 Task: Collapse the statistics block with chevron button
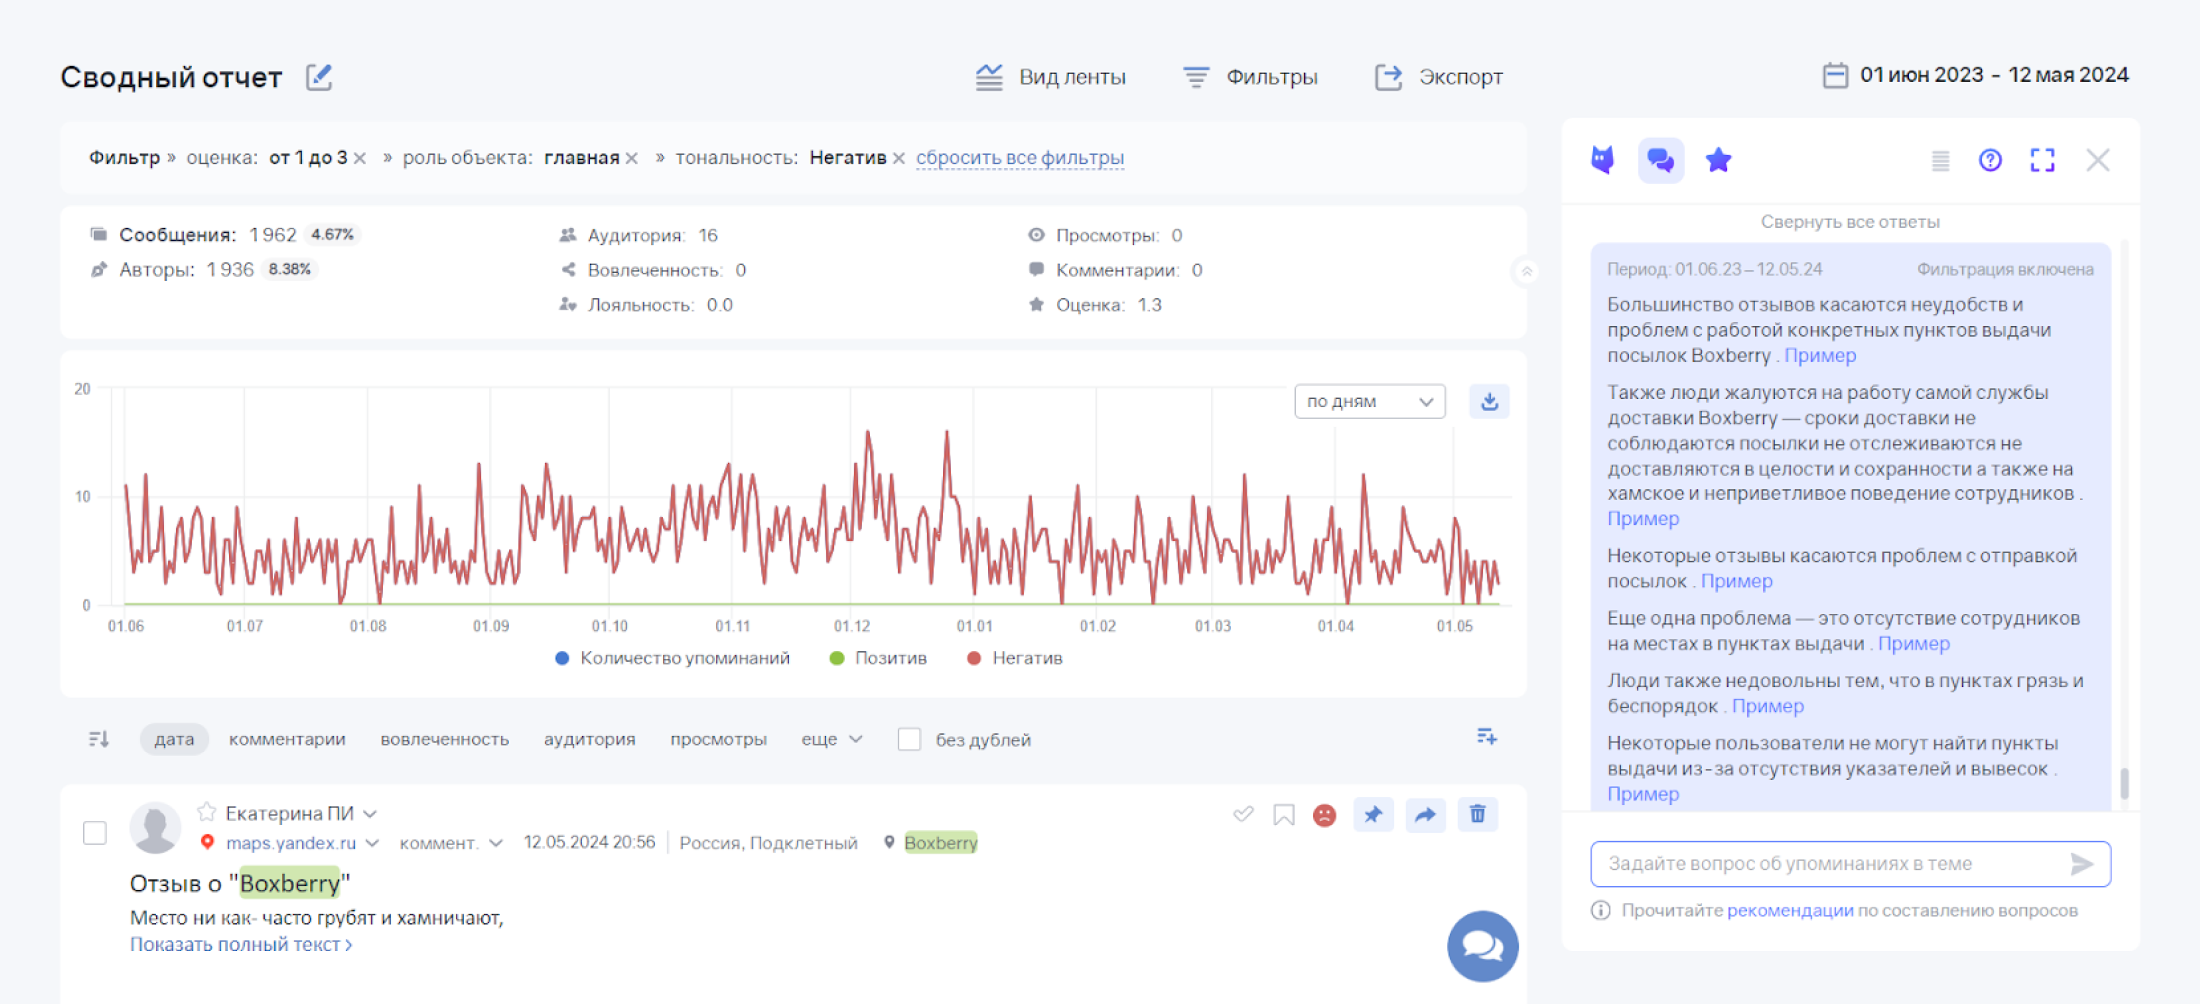click(x=1526, y=271)
